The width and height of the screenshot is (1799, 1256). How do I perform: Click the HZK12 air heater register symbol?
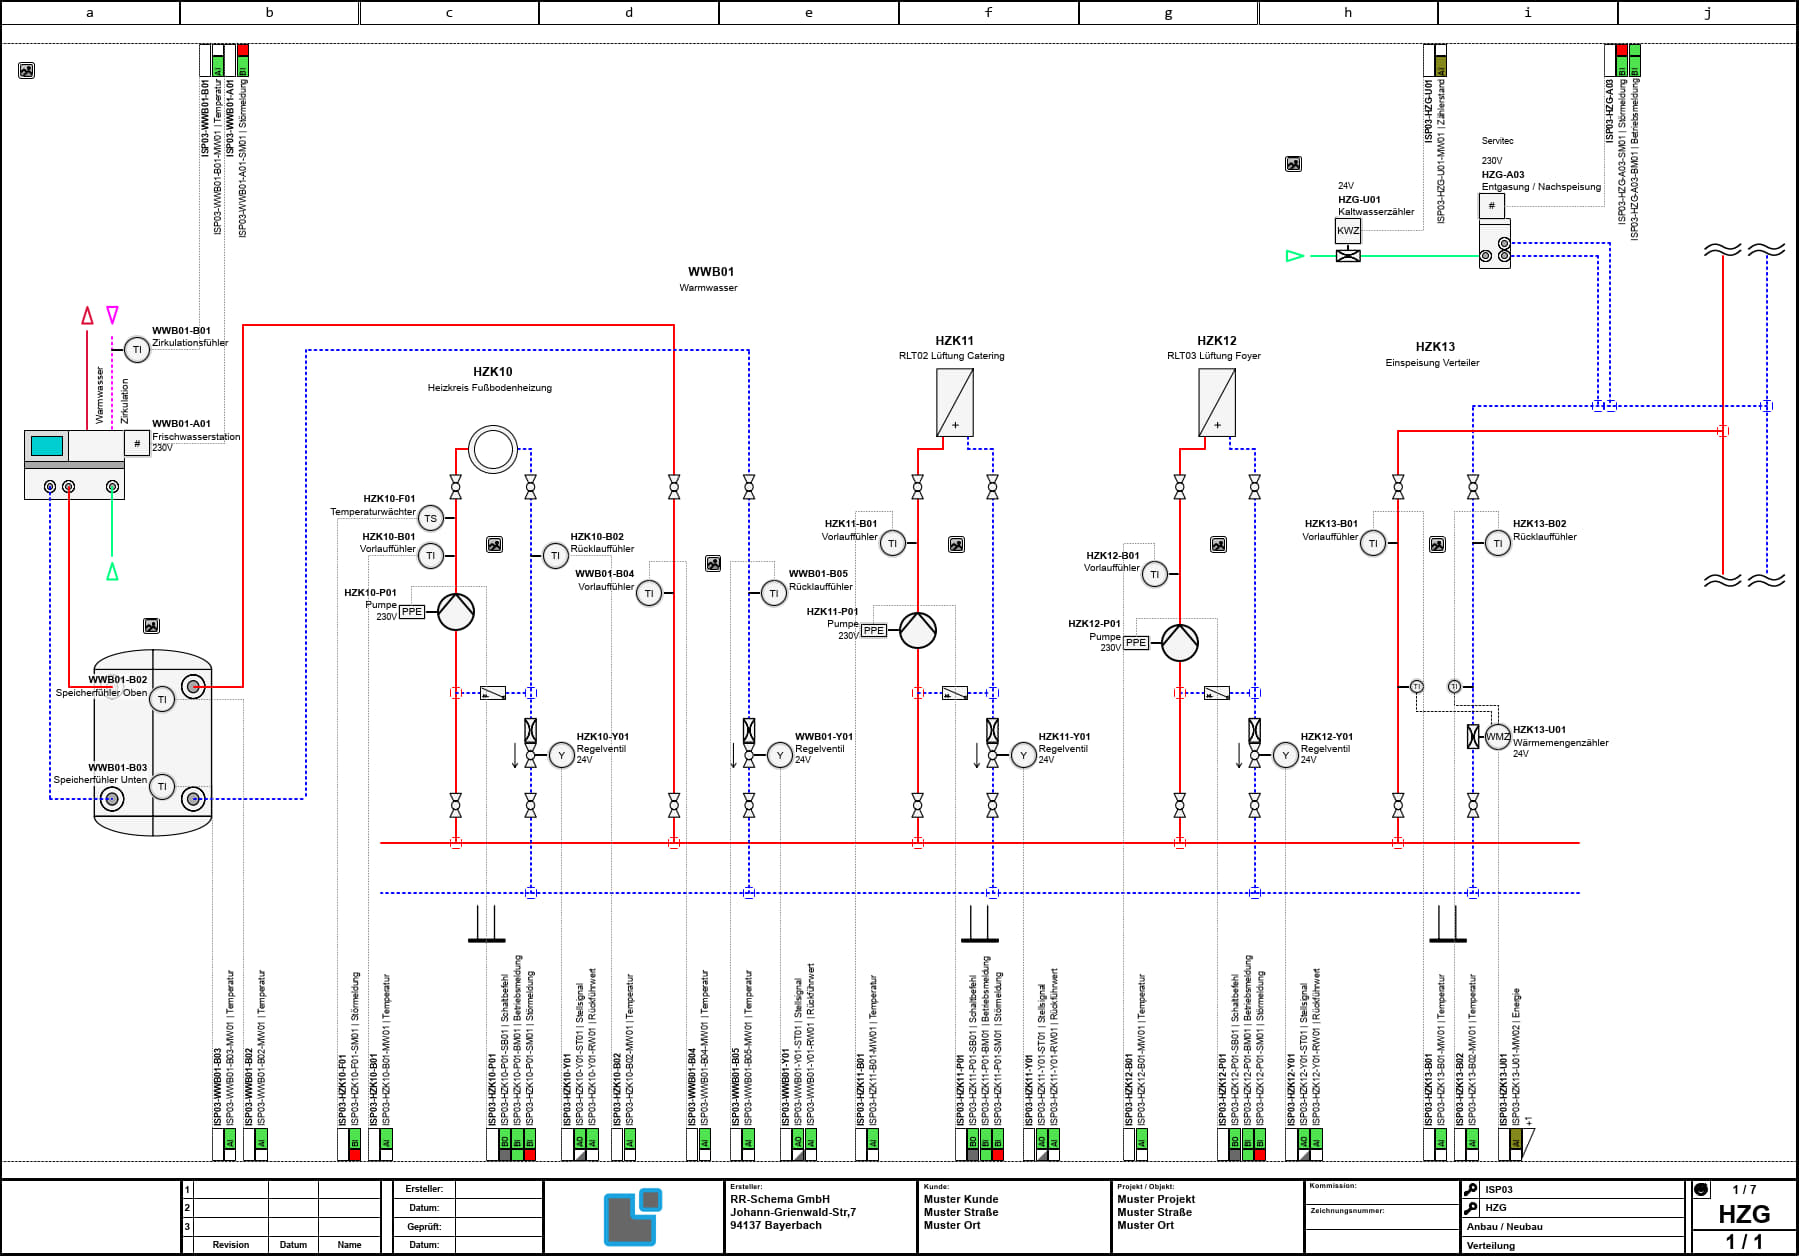[1217, 403]
